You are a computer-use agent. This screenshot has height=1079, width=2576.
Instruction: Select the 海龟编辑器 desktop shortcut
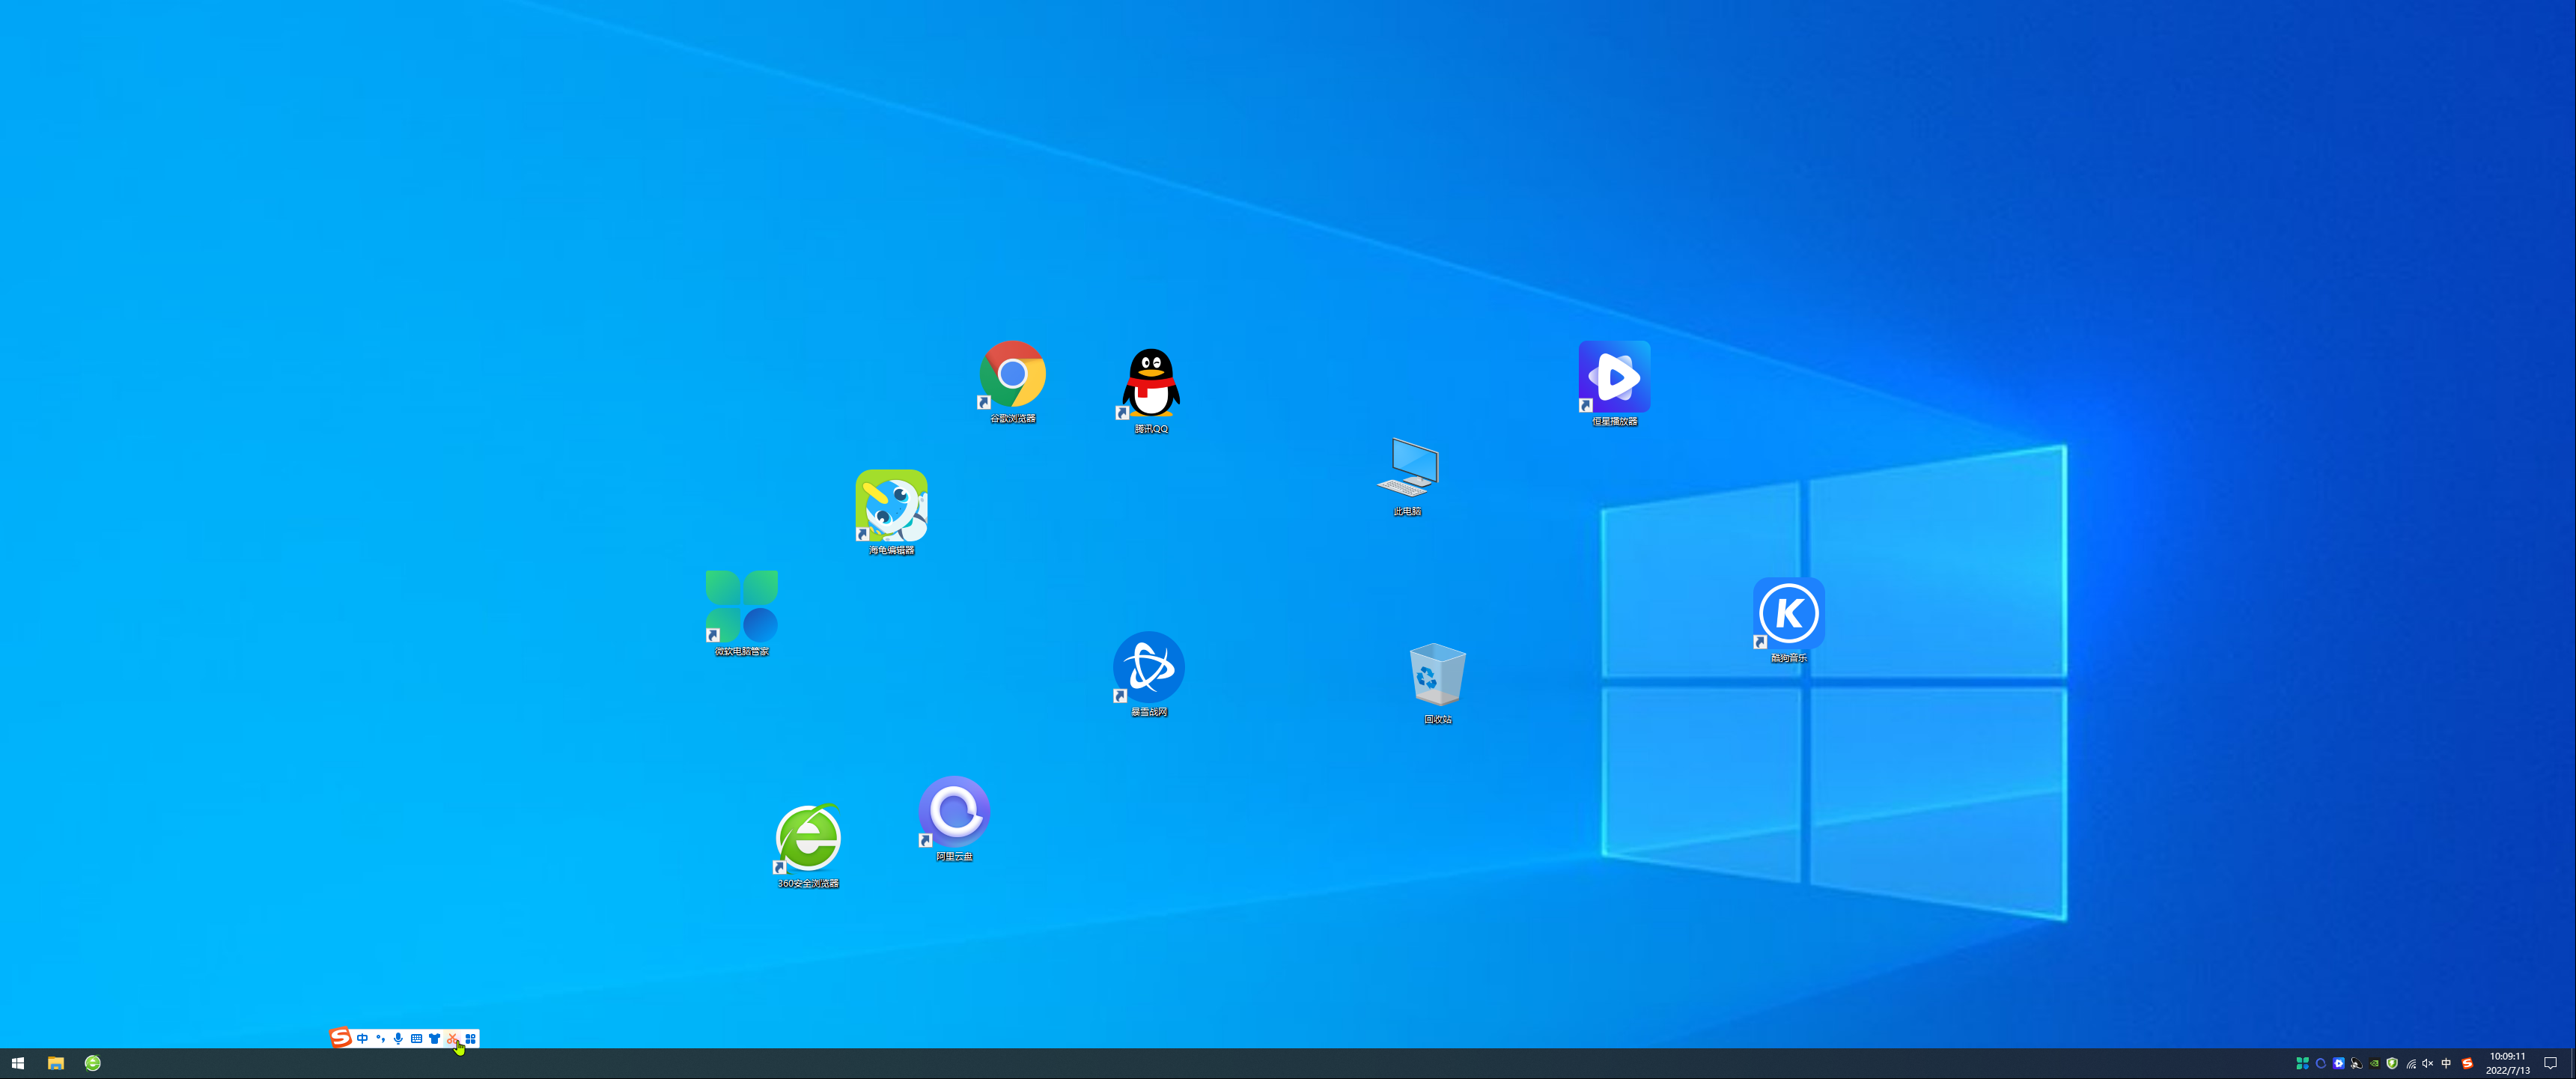(891, 512)
